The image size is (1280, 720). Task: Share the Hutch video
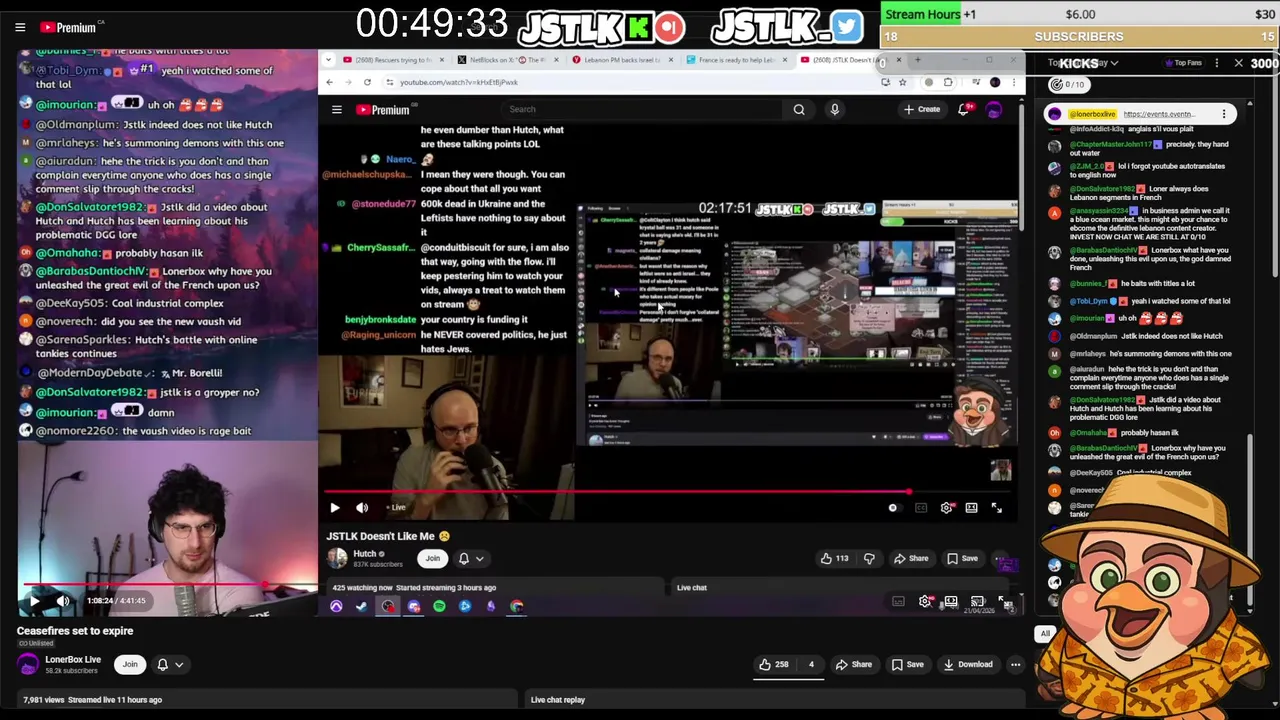click(911, 559)
